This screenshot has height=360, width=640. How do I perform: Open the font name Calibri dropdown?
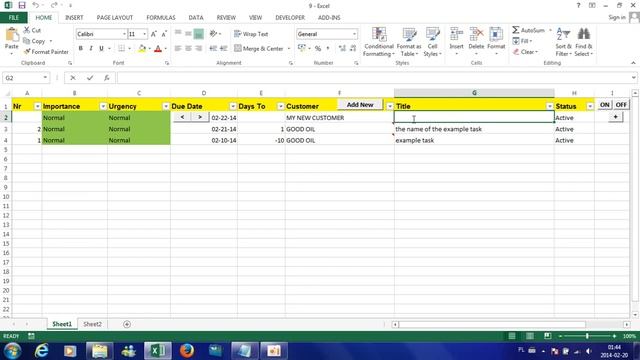pyautogui.click(x=124, y=34)
